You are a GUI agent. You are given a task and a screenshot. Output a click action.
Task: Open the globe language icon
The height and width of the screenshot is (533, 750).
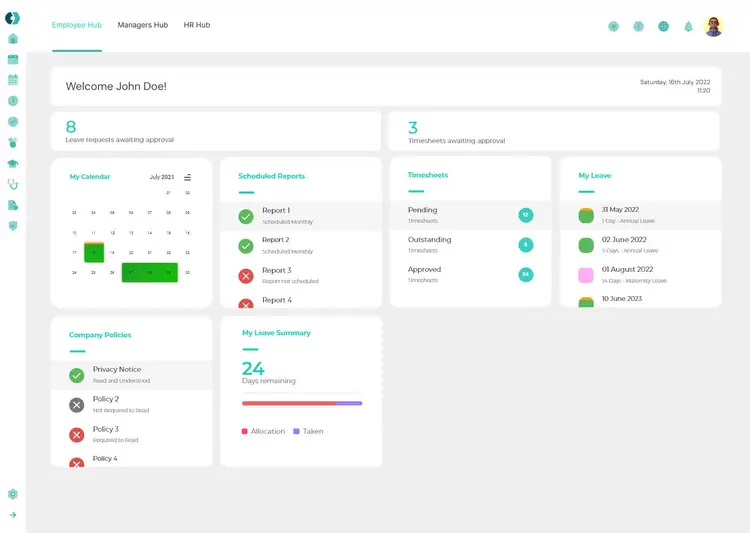663,27
